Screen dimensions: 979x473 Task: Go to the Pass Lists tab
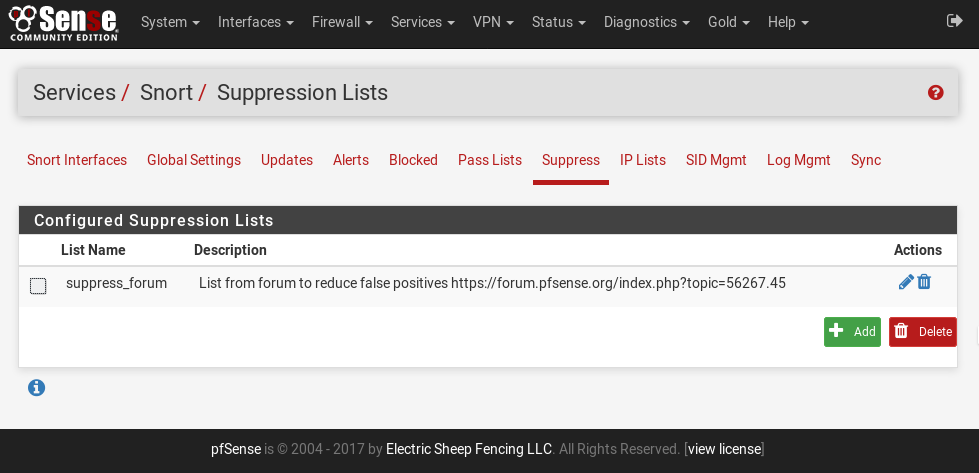tap(490, 160)
